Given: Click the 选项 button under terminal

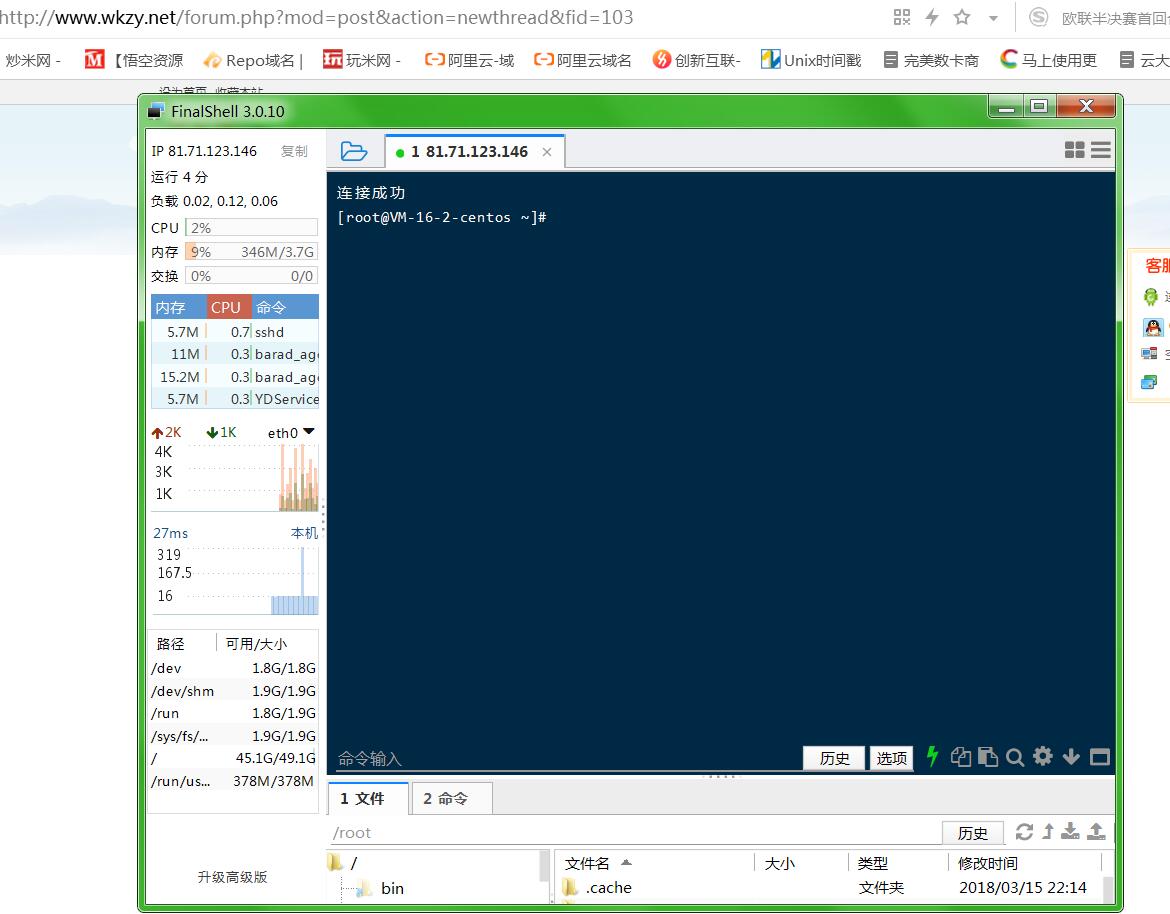Looking at the screenshot, I should (891, 758).
